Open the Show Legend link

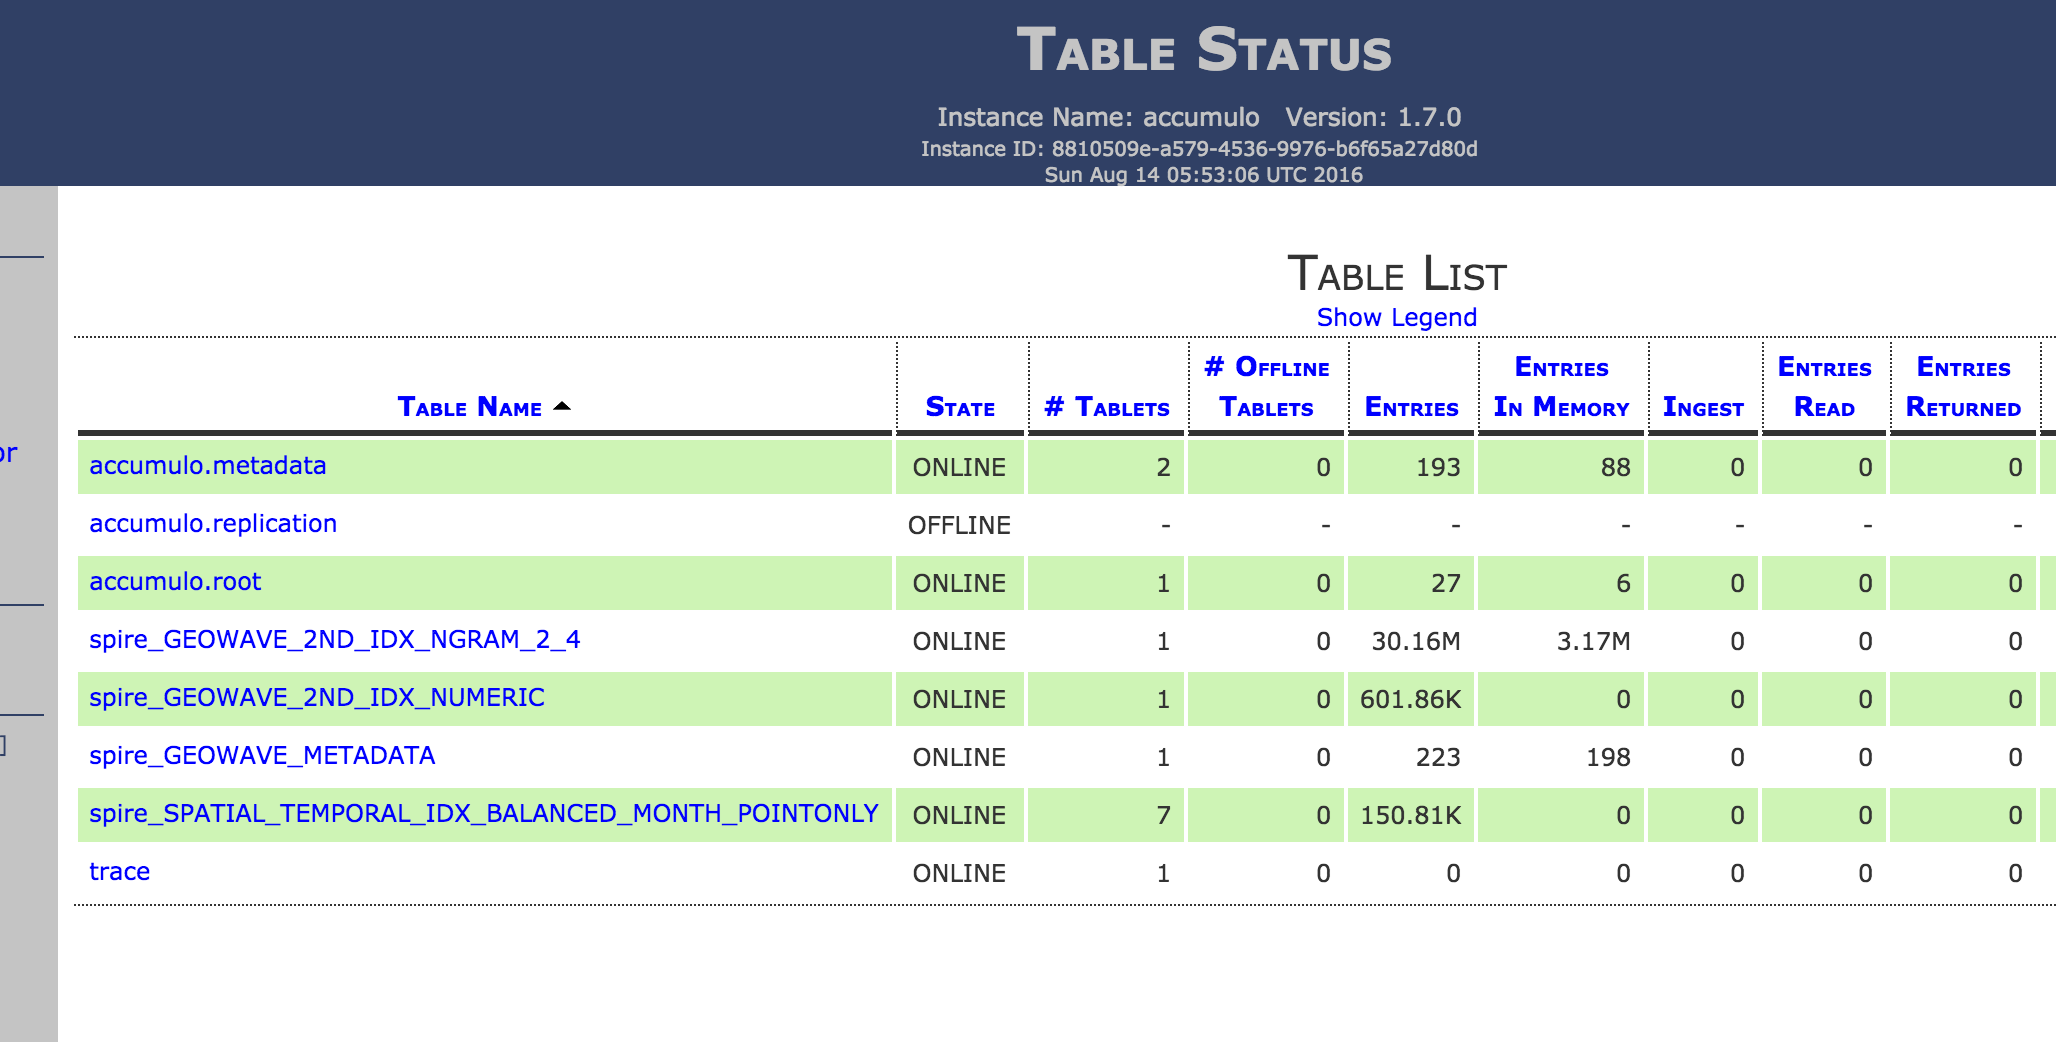coord(1396,317)
